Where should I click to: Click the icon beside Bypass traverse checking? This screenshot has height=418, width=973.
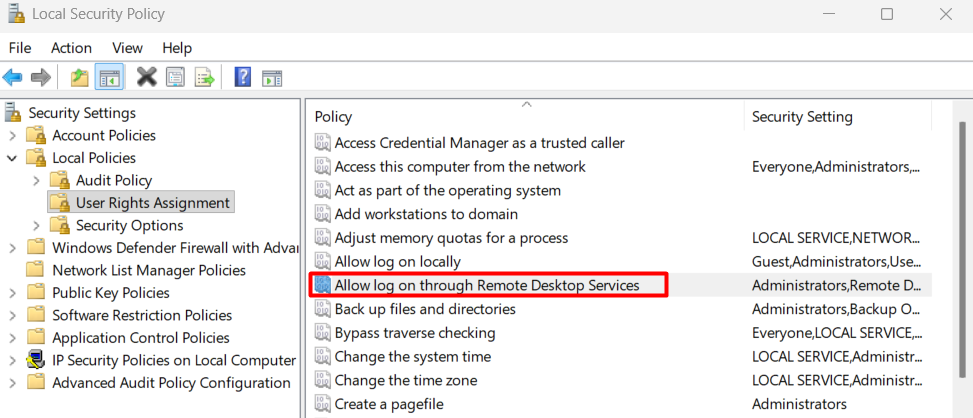tap(322, 332)
